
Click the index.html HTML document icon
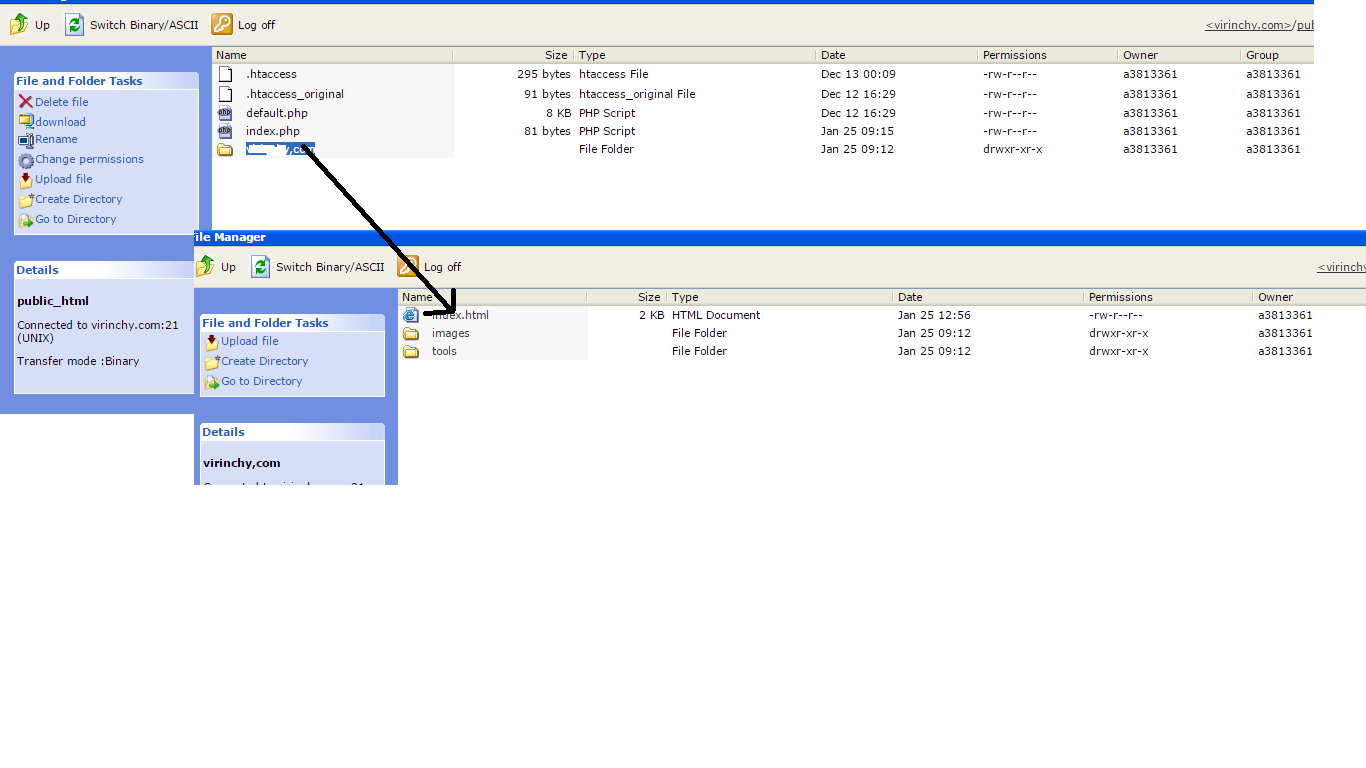[x=411, y=314]
